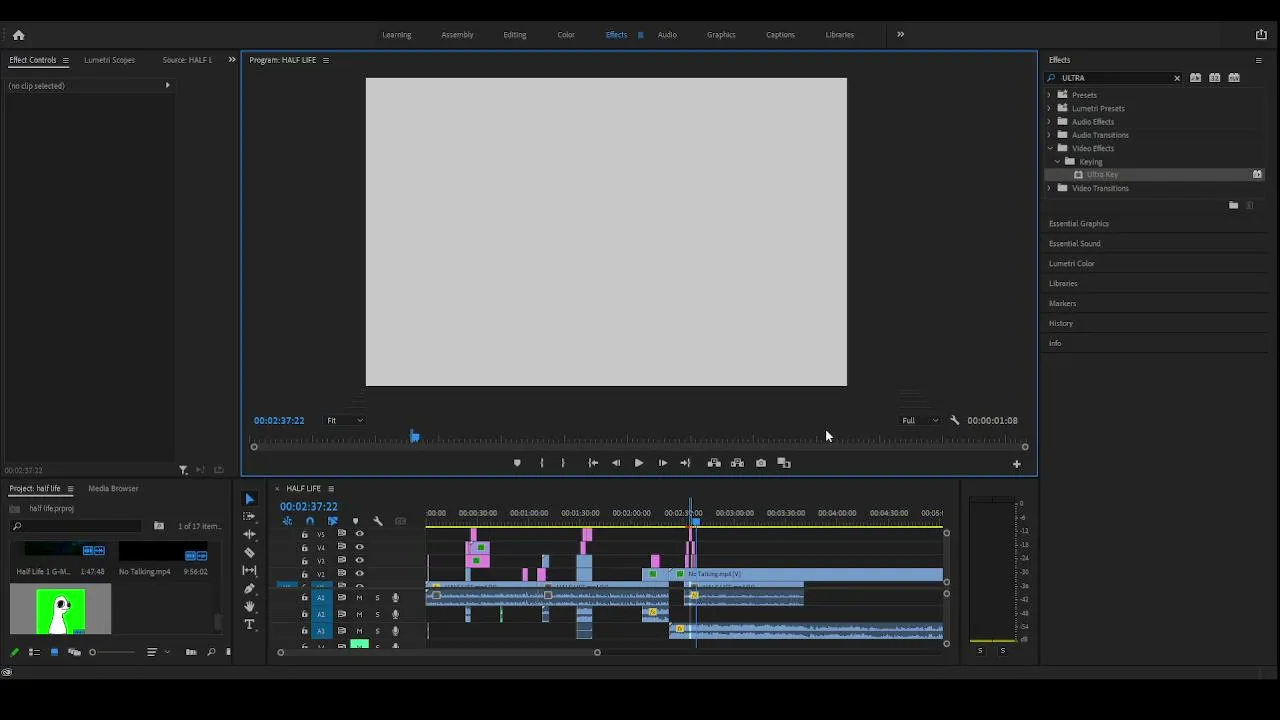The width and height of the screenshot is (1280, 720).
Task: Click the Lift button
Action: coord(714,463)
